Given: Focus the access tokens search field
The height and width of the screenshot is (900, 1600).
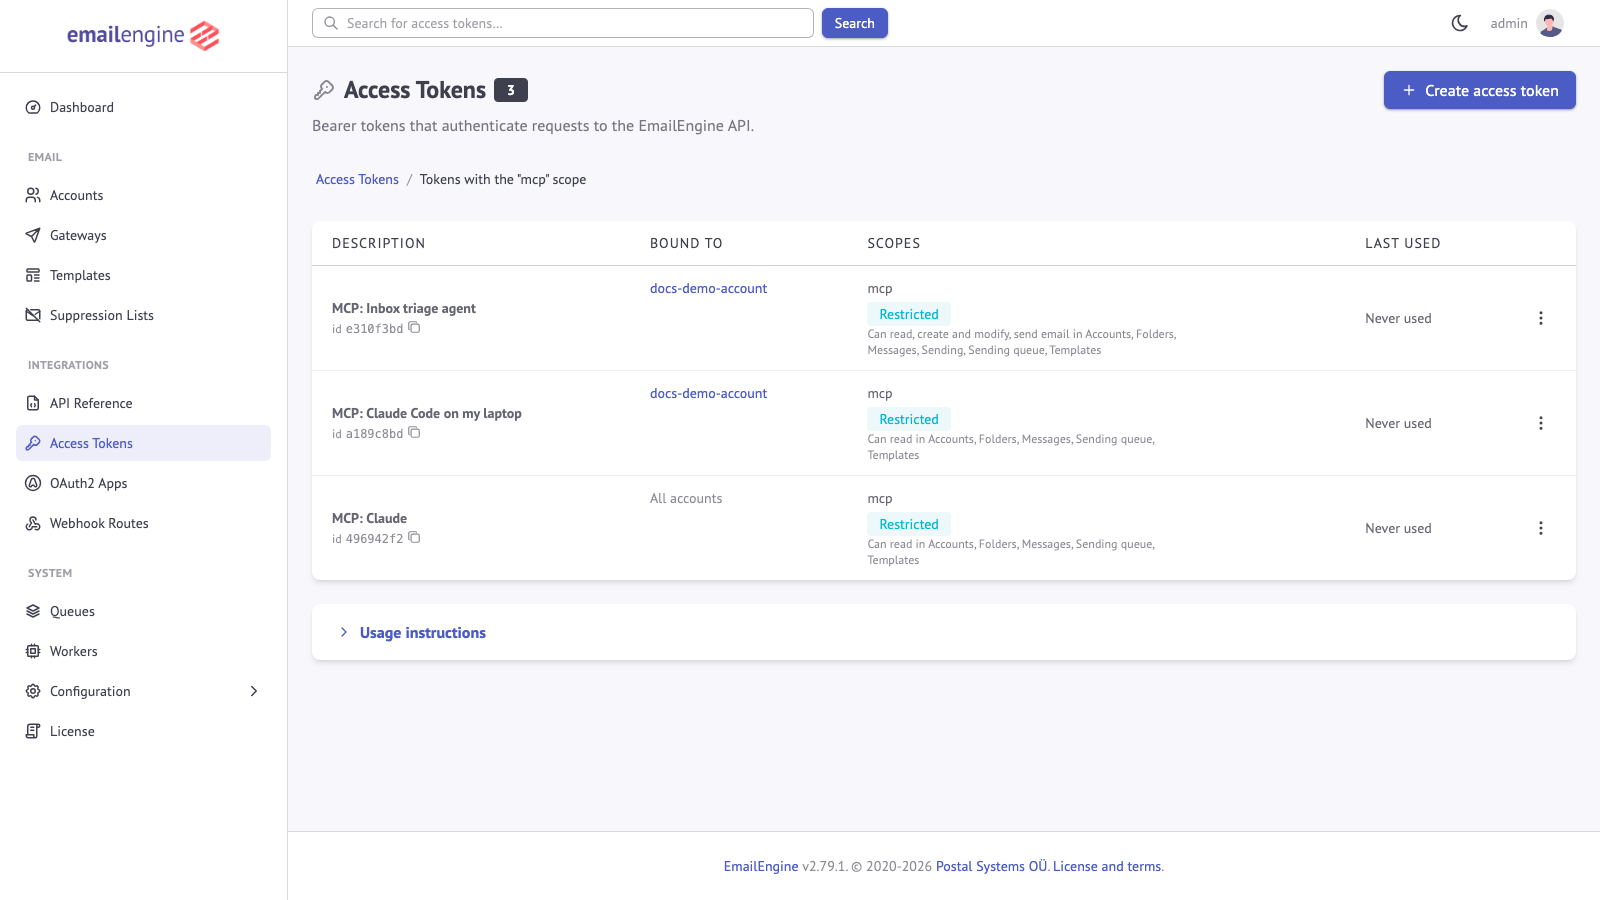Looking at the screenshot, I should pos(563,23).
